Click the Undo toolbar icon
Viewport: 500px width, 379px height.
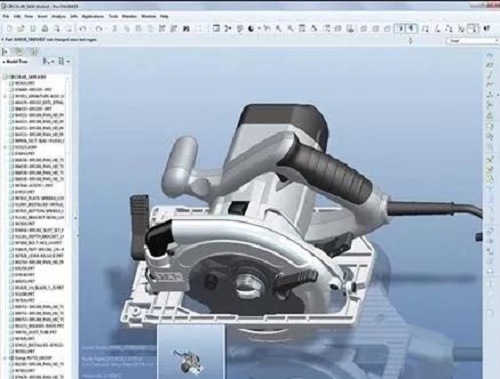83,29
